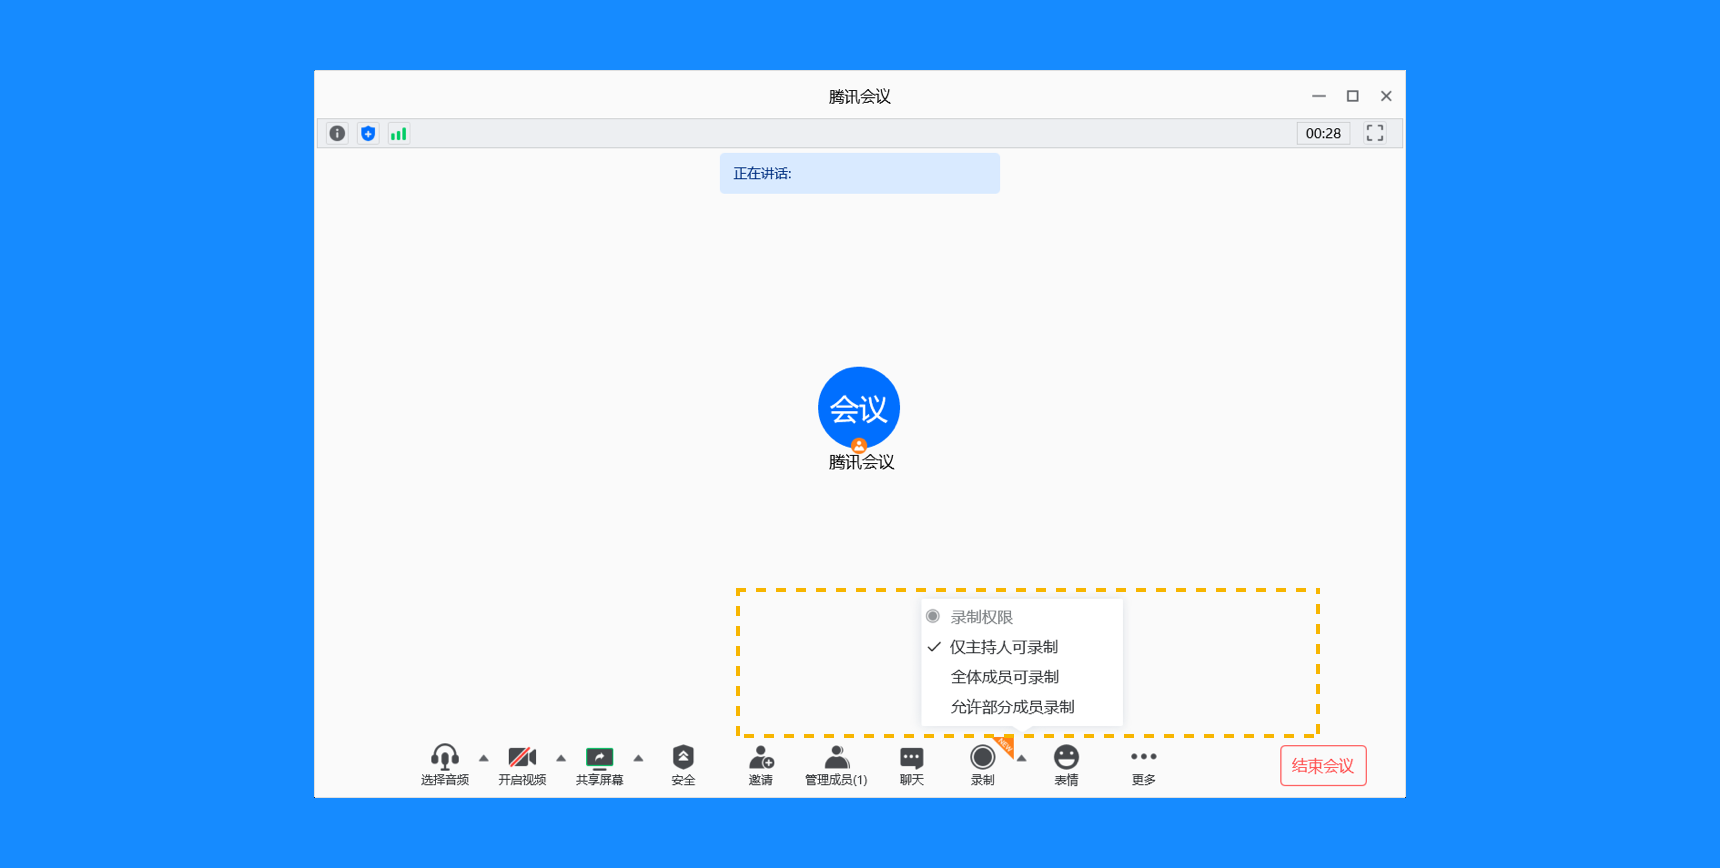Select 允许部分成员录制 option
The height and width of the screenshot is (868, 1720).
[1022, 707]
